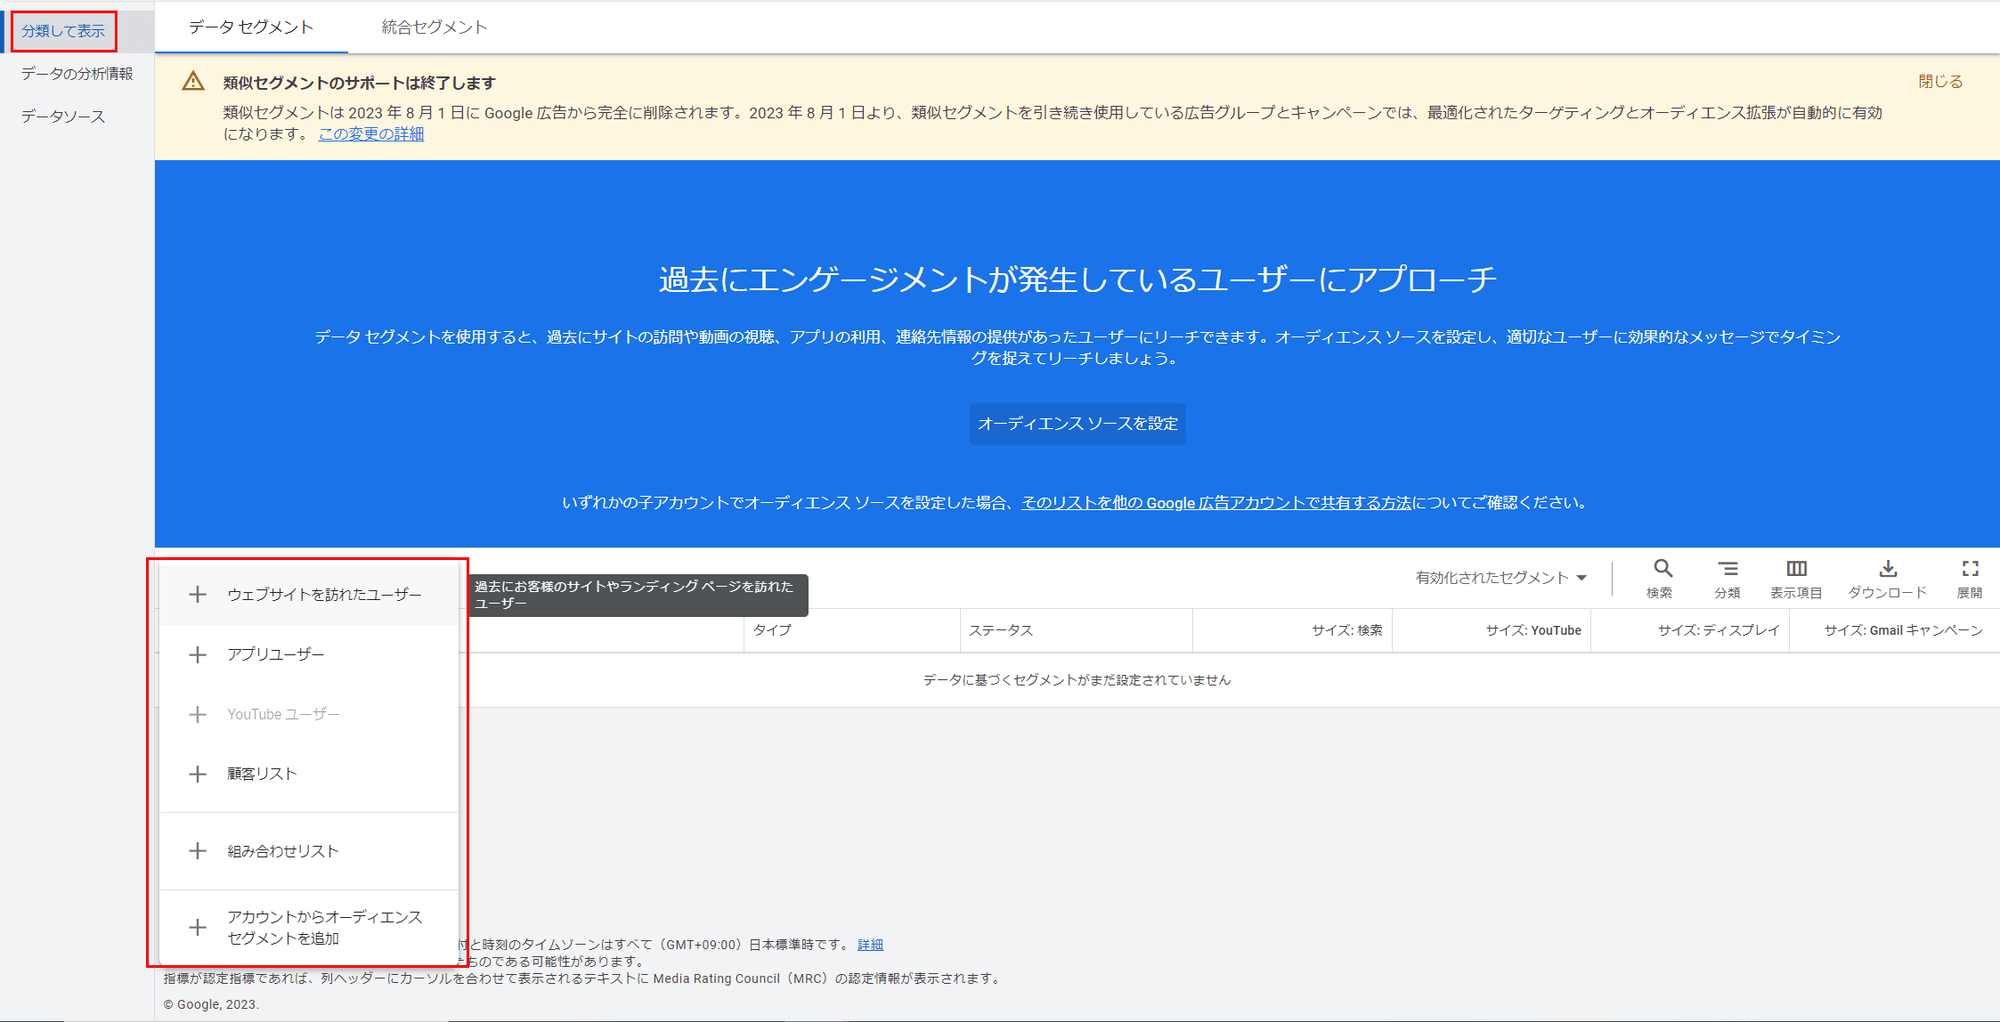Click the オーディエンス ソースを設定 button
The width and height of the screenshot is (2000, 1022).
1078,424
